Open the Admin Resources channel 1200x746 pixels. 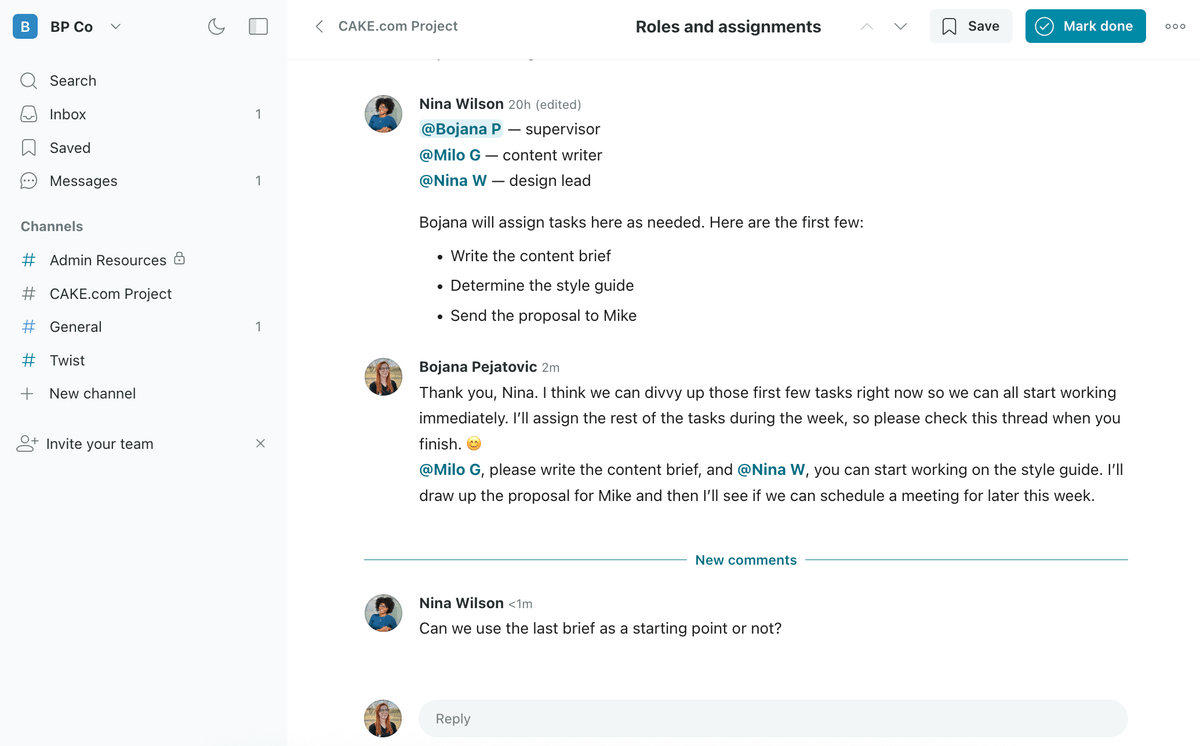point(108,260)
